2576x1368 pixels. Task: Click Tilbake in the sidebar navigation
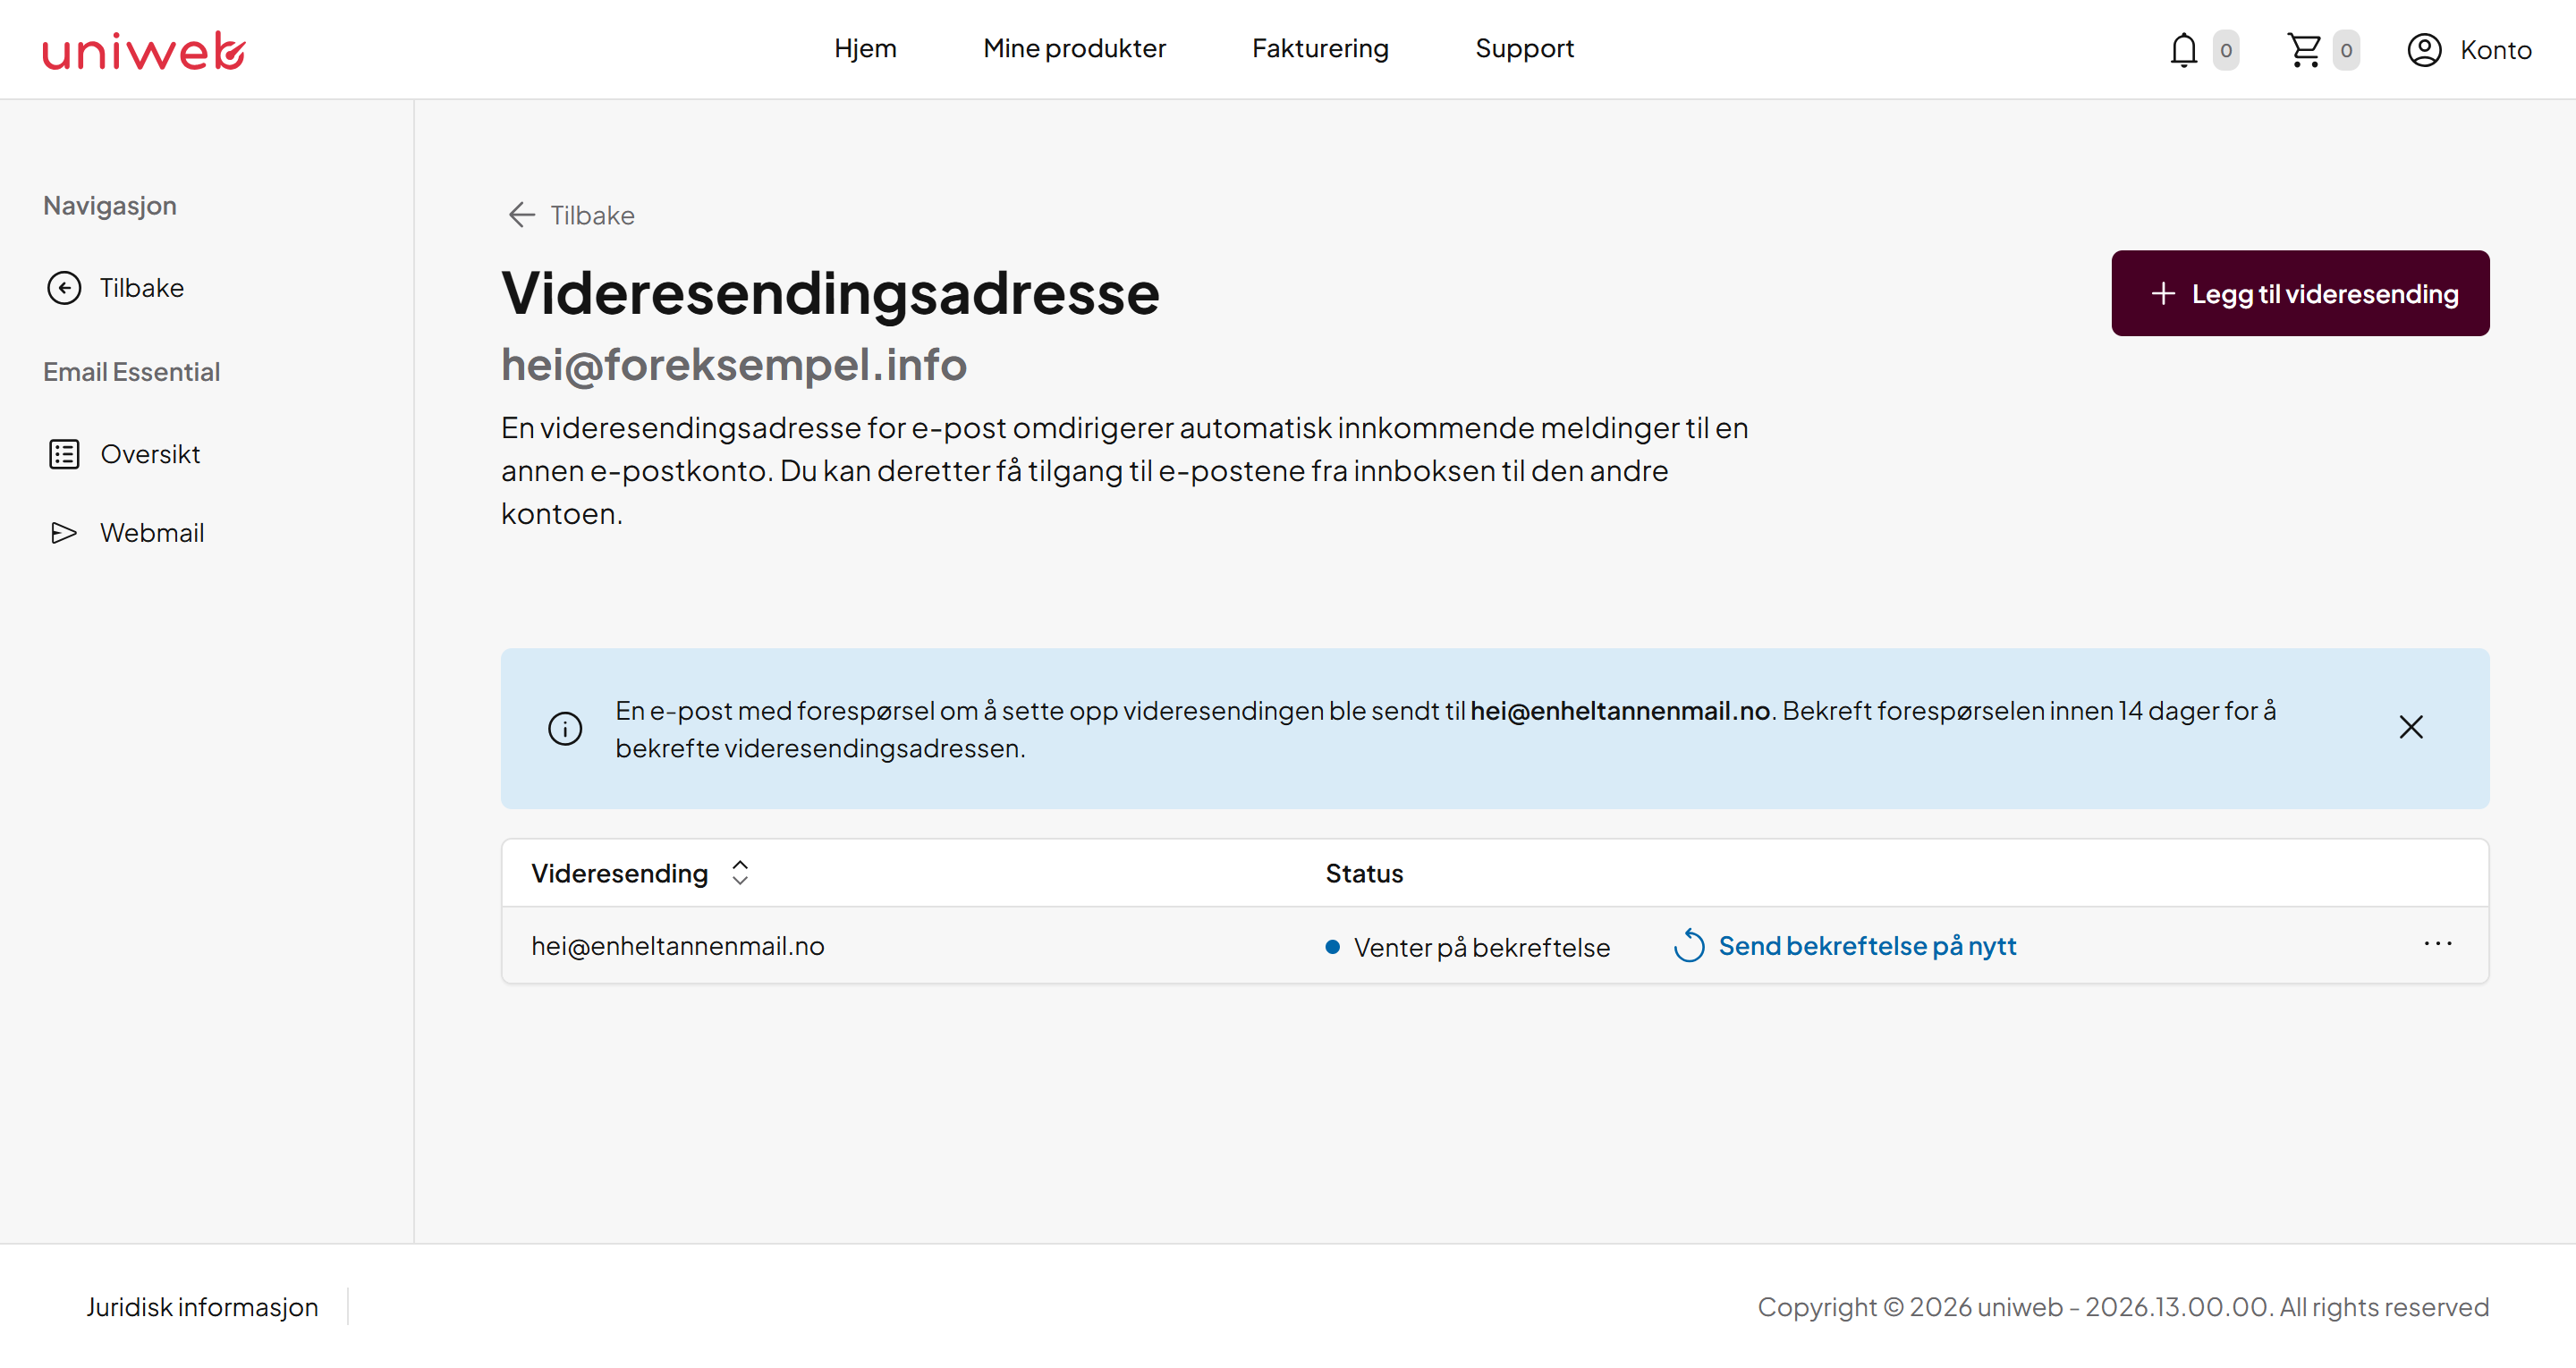142,288
